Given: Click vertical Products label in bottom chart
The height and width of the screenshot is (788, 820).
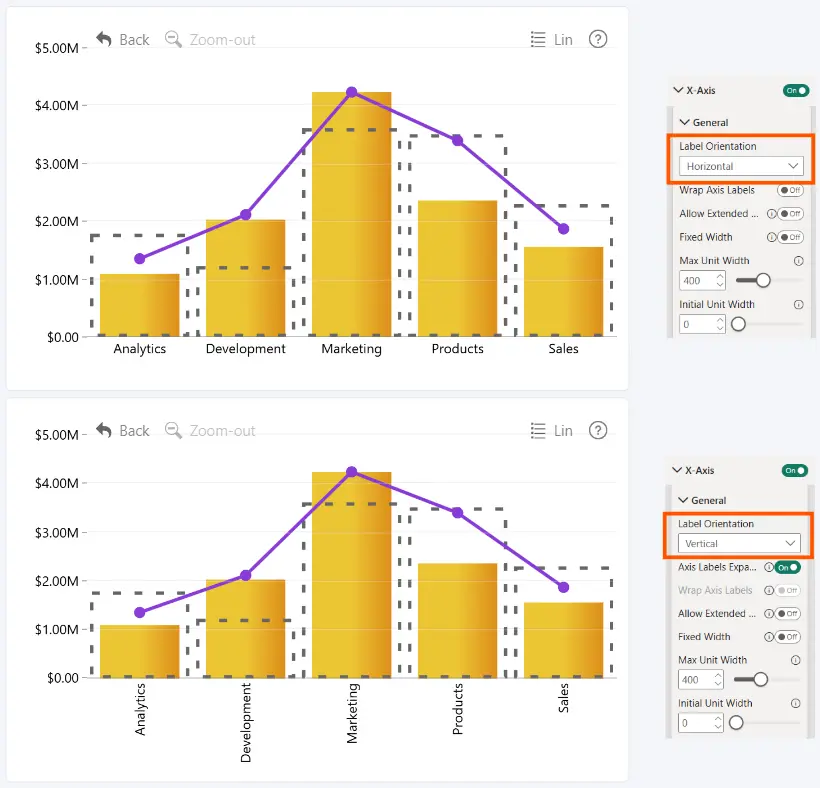Looking at the screenshot, I should point(458,709).
